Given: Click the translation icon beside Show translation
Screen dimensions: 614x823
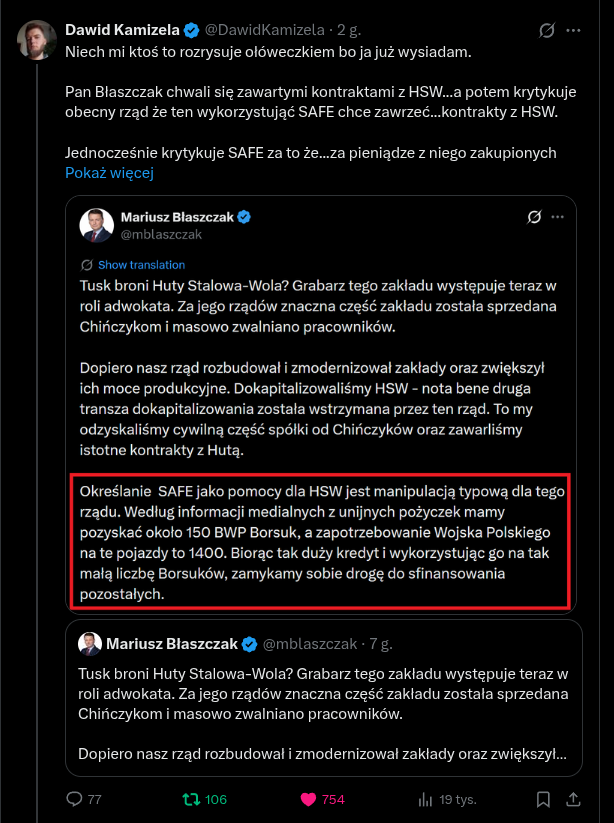Looking at the screenshot, I should [x=87, y=265].
